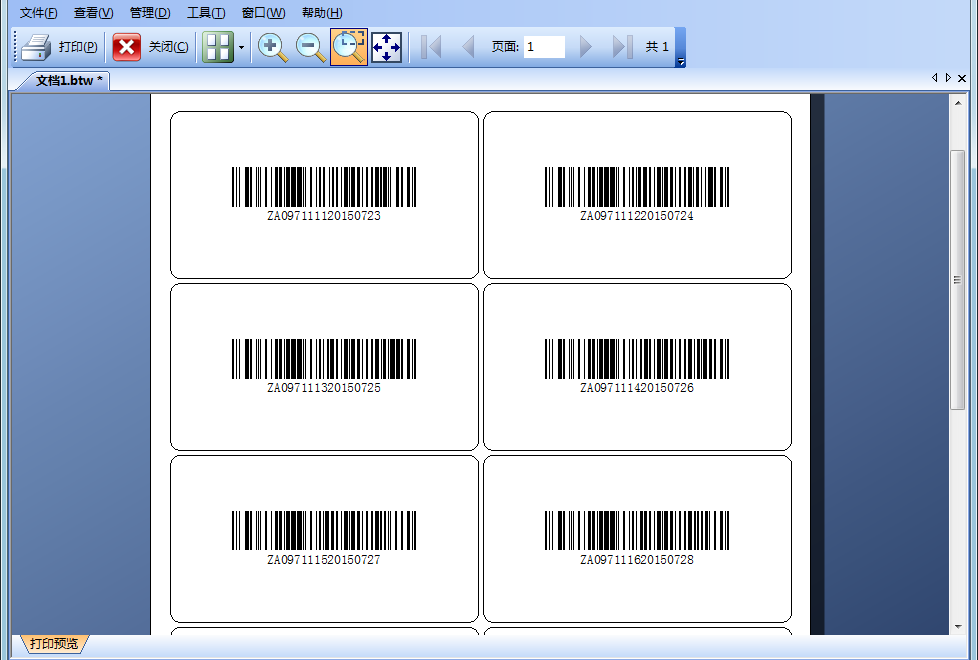978x660 pixels.
Task: Open the 帮助(H) menu
Action: pos(322,12)
